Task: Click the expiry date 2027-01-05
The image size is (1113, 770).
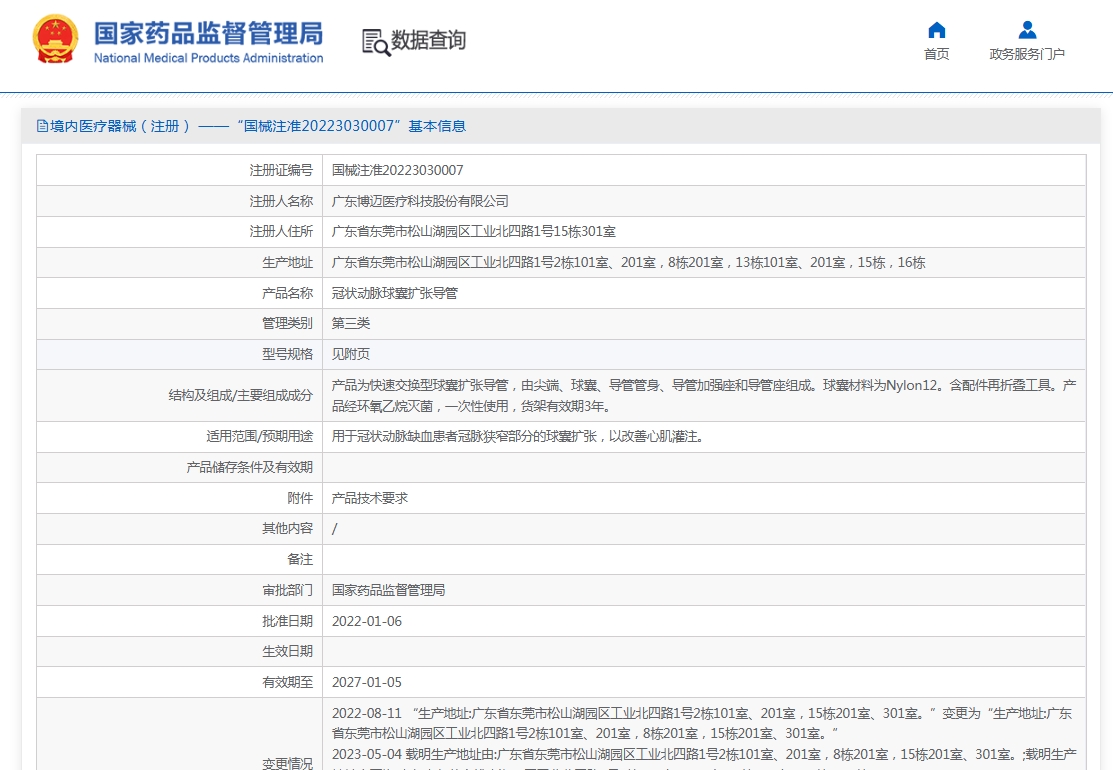Action: coord(367,682)
